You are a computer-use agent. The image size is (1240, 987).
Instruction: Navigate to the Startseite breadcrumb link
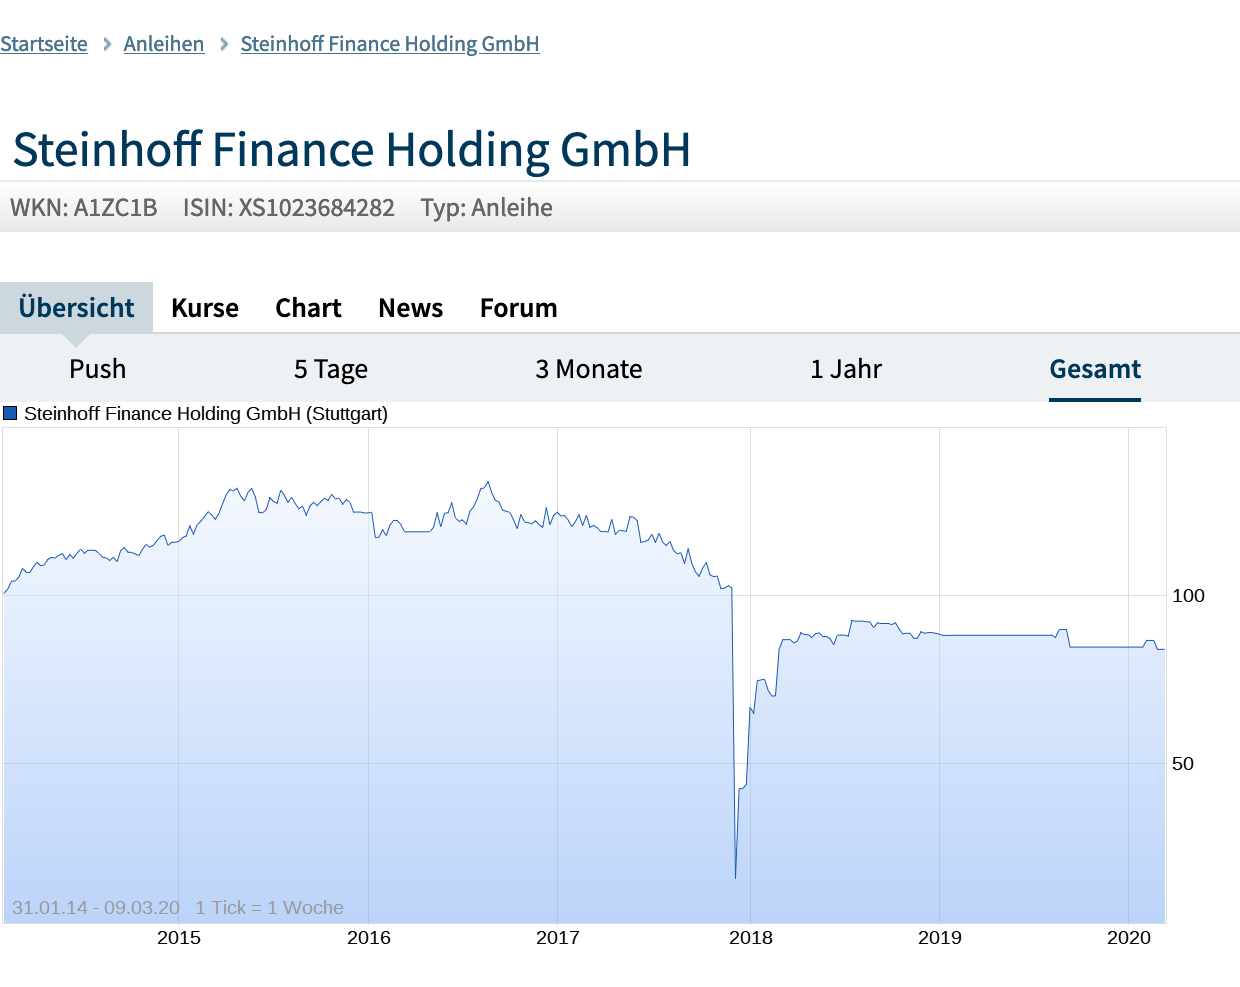44,44
